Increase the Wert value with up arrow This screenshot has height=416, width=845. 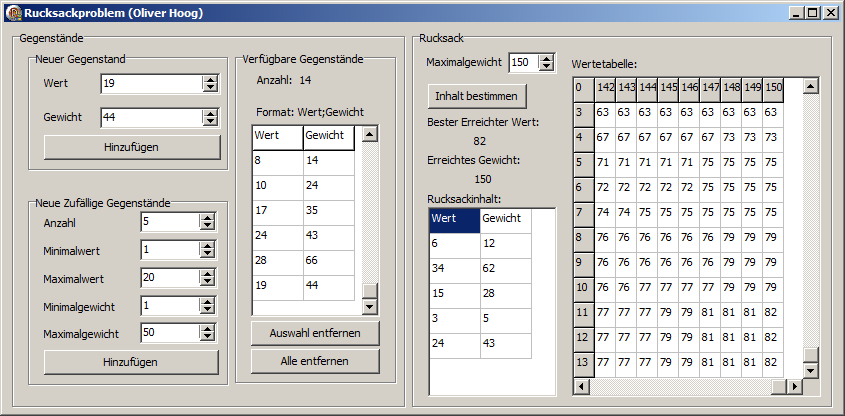209,80
